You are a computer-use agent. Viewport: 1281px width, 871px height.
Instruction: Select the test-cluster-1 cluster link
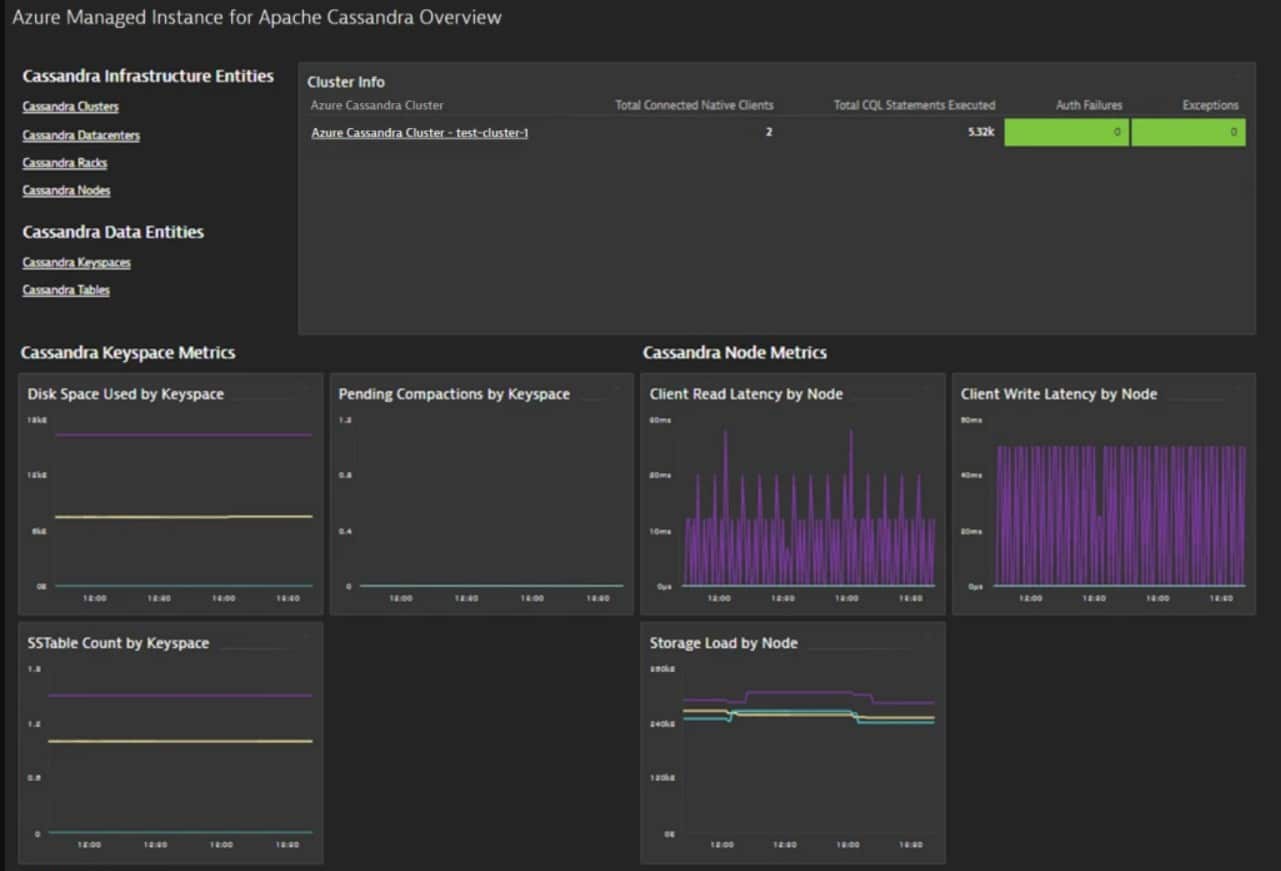(419, 132)
